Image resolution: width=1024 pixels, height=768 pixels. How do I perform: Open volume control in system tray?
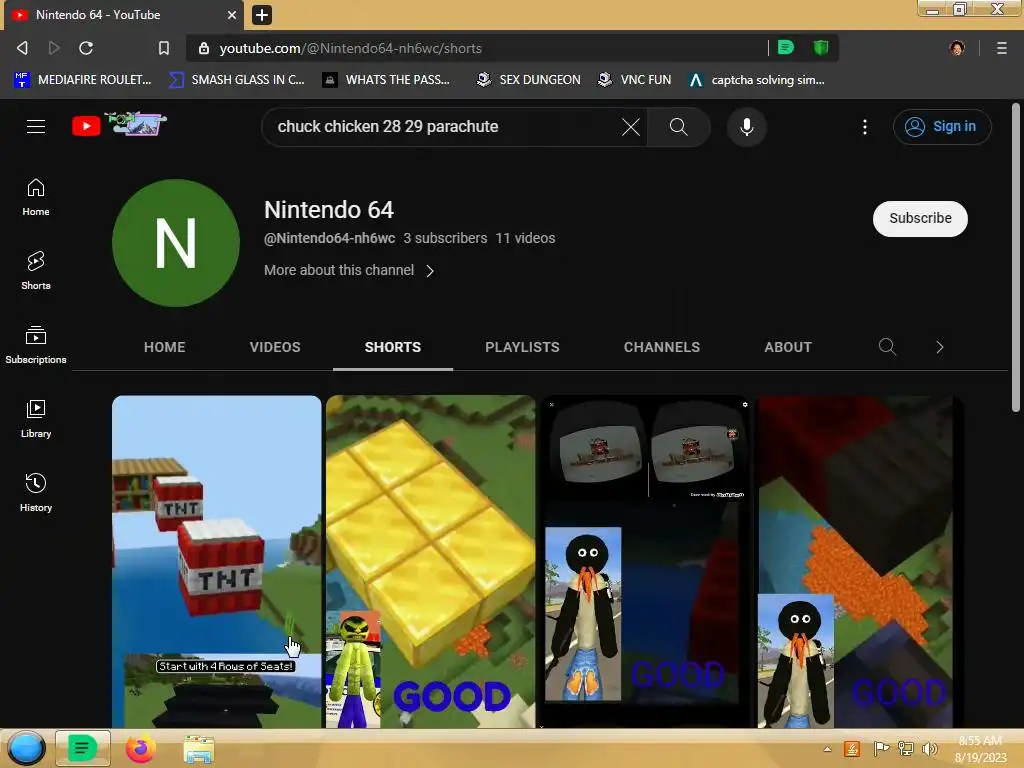click(930, 749)
